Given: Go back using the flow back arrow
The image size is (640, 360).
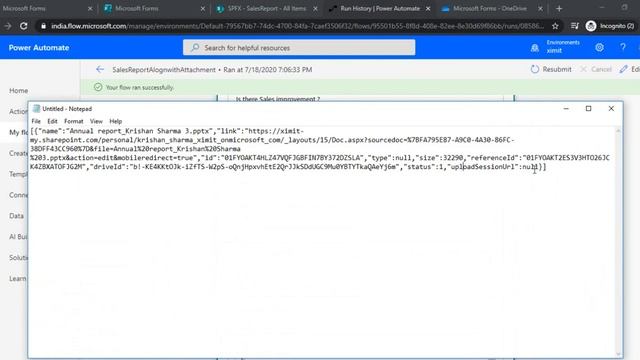Looking at the screenshot, I should [x=100, y=69].
